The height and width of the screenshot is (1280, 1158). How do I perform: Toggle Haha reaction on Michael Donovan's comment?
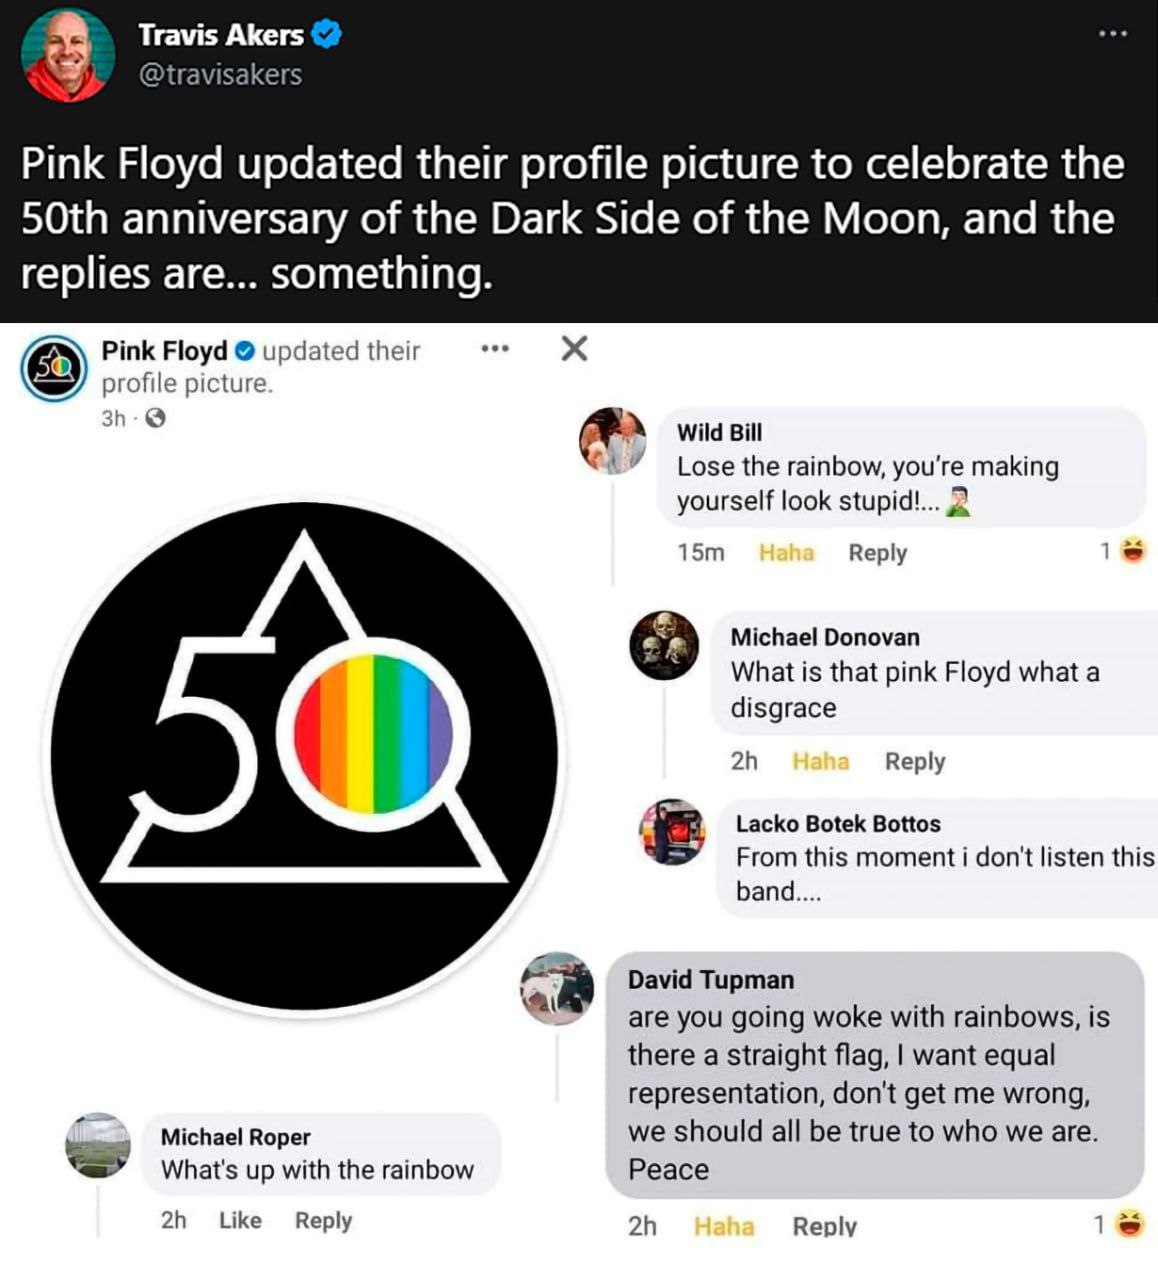[820, 762]
